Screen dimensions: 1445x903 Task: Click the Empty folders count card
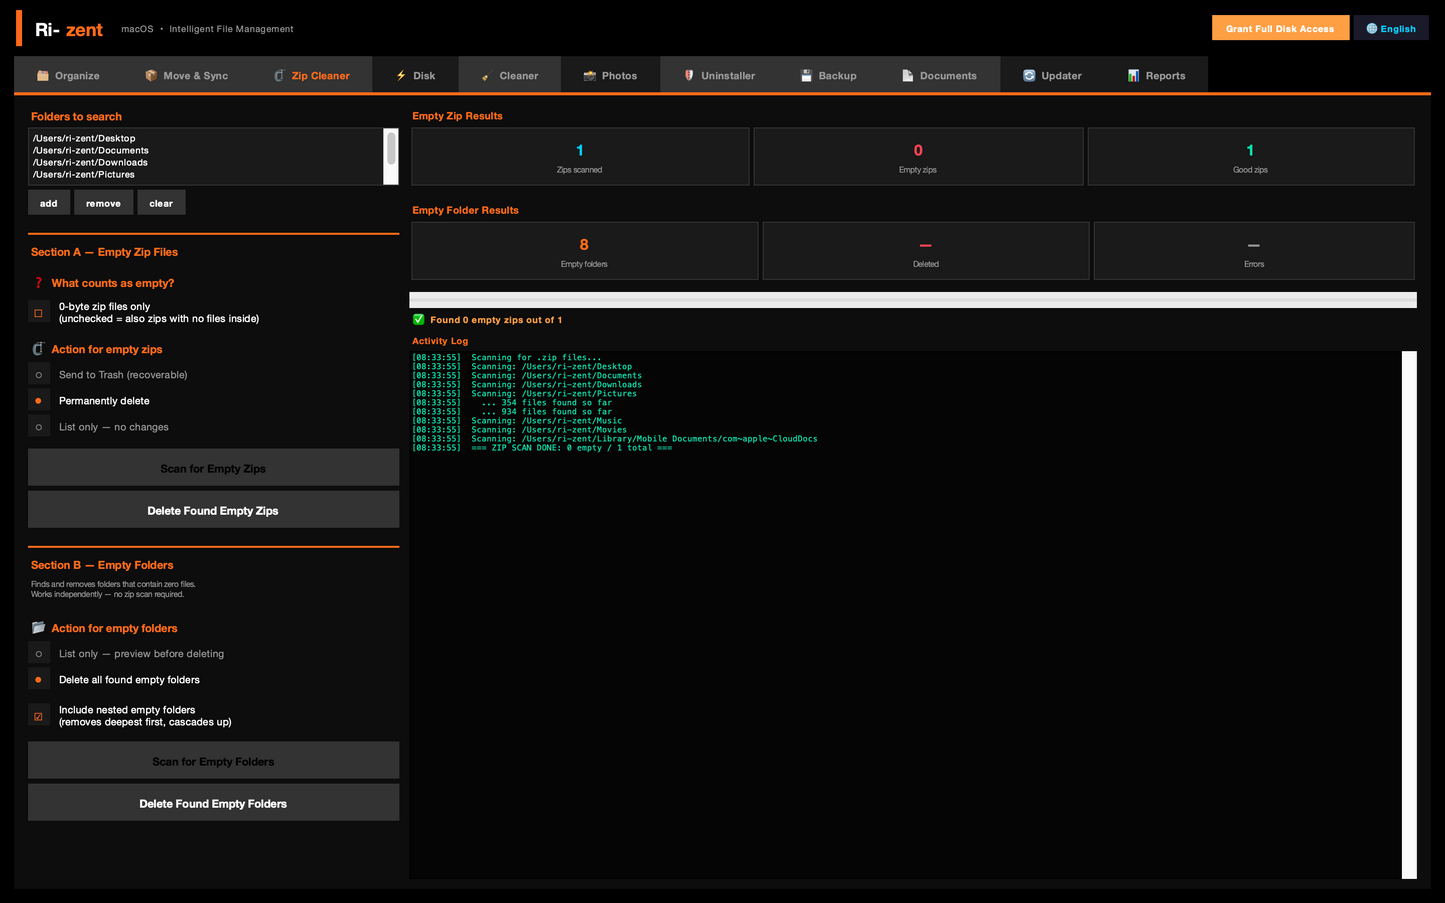point(585,251)
